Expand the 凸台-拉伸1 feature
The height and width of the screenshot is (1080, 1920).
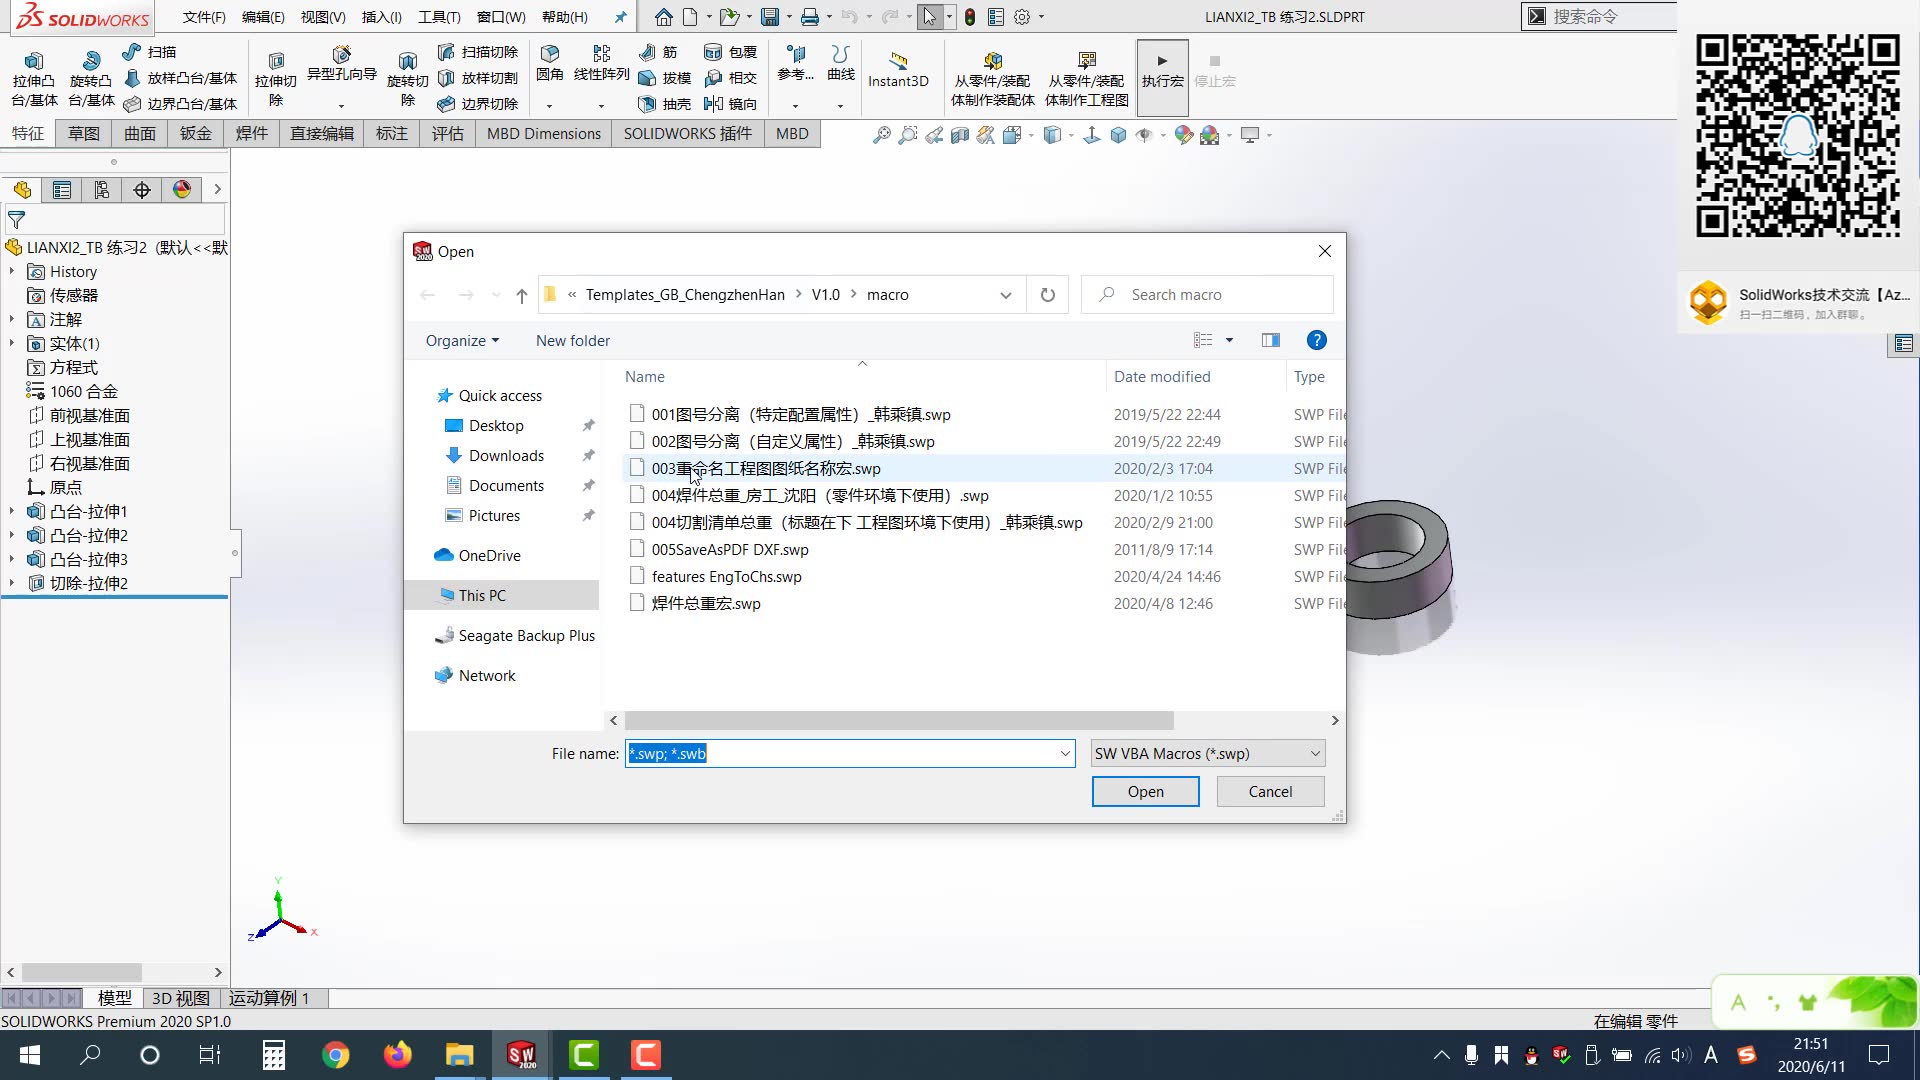(x=12, y=511)
